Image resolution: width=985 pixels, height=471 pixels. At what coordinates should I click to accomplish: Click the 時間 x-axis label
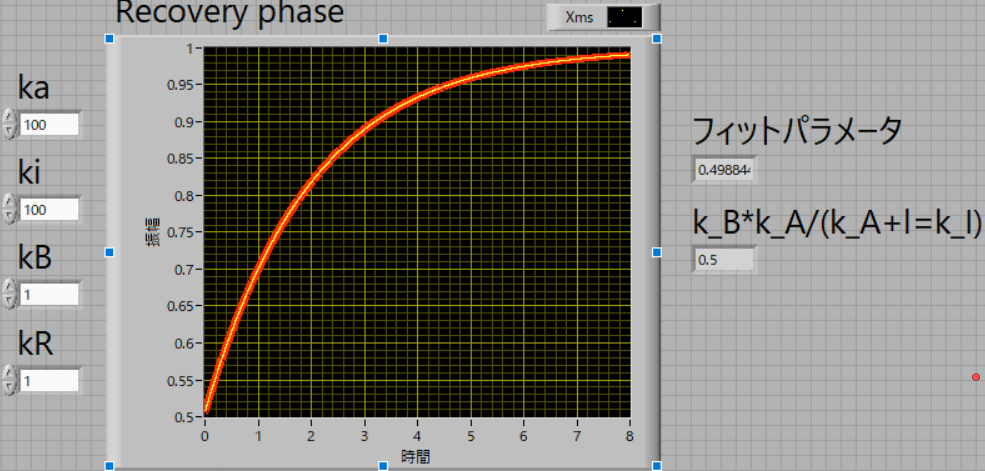point(416,456)
